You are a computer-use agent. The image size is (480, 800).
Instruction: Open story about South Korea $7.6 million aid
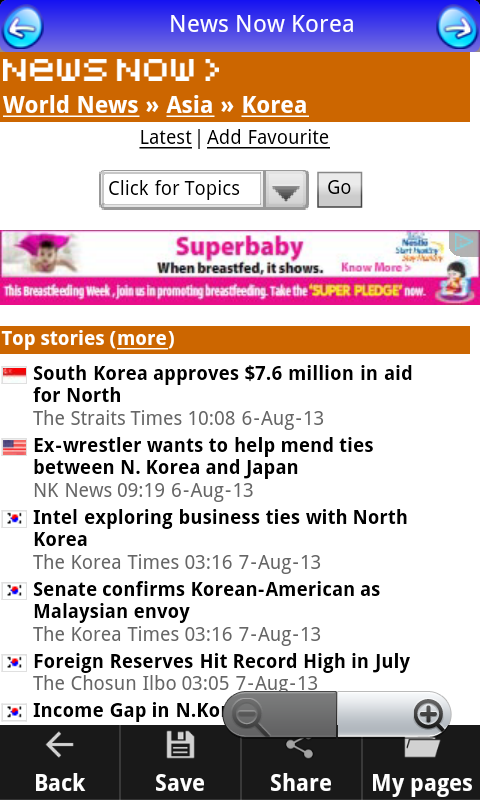(x=222, y=384)
